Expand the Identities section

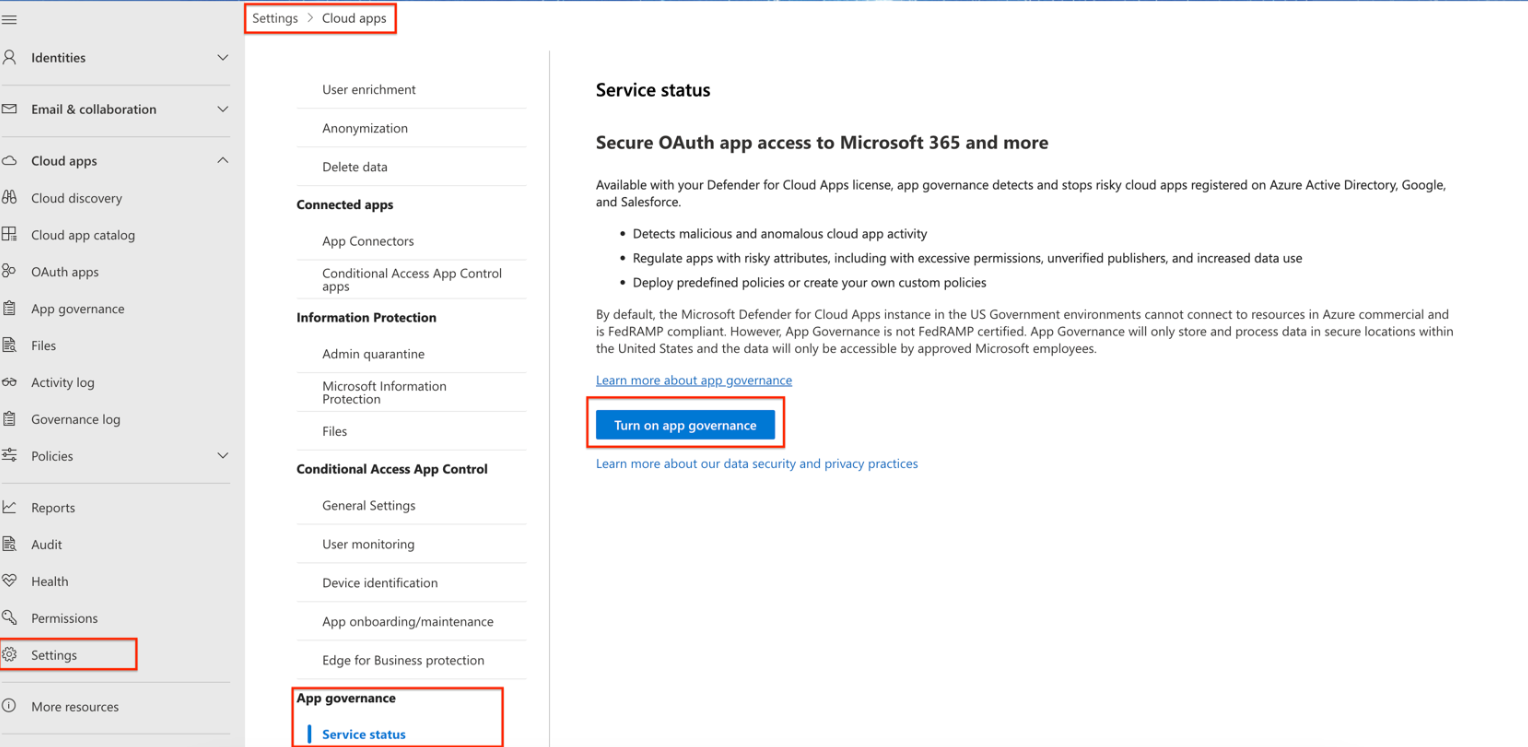pyautogui.click(x=222, y=57)
